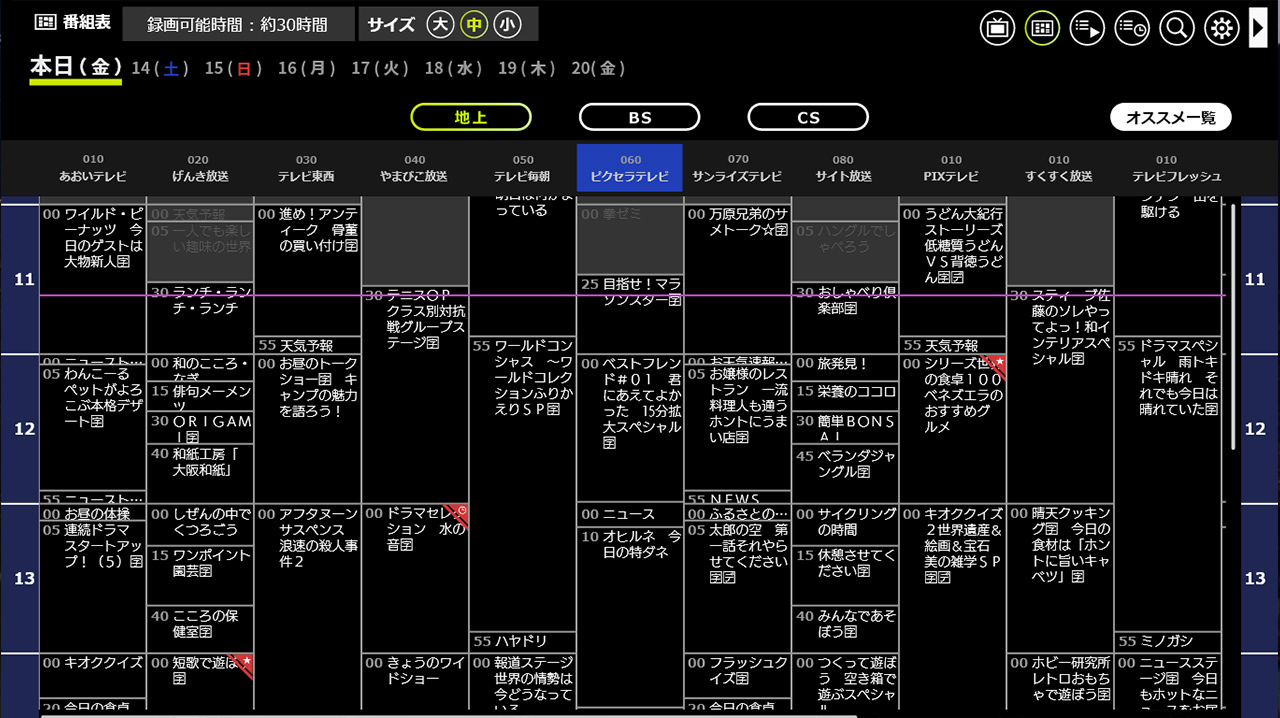
Task: Open settings with the gear icon
Action: coord(1221,28)
